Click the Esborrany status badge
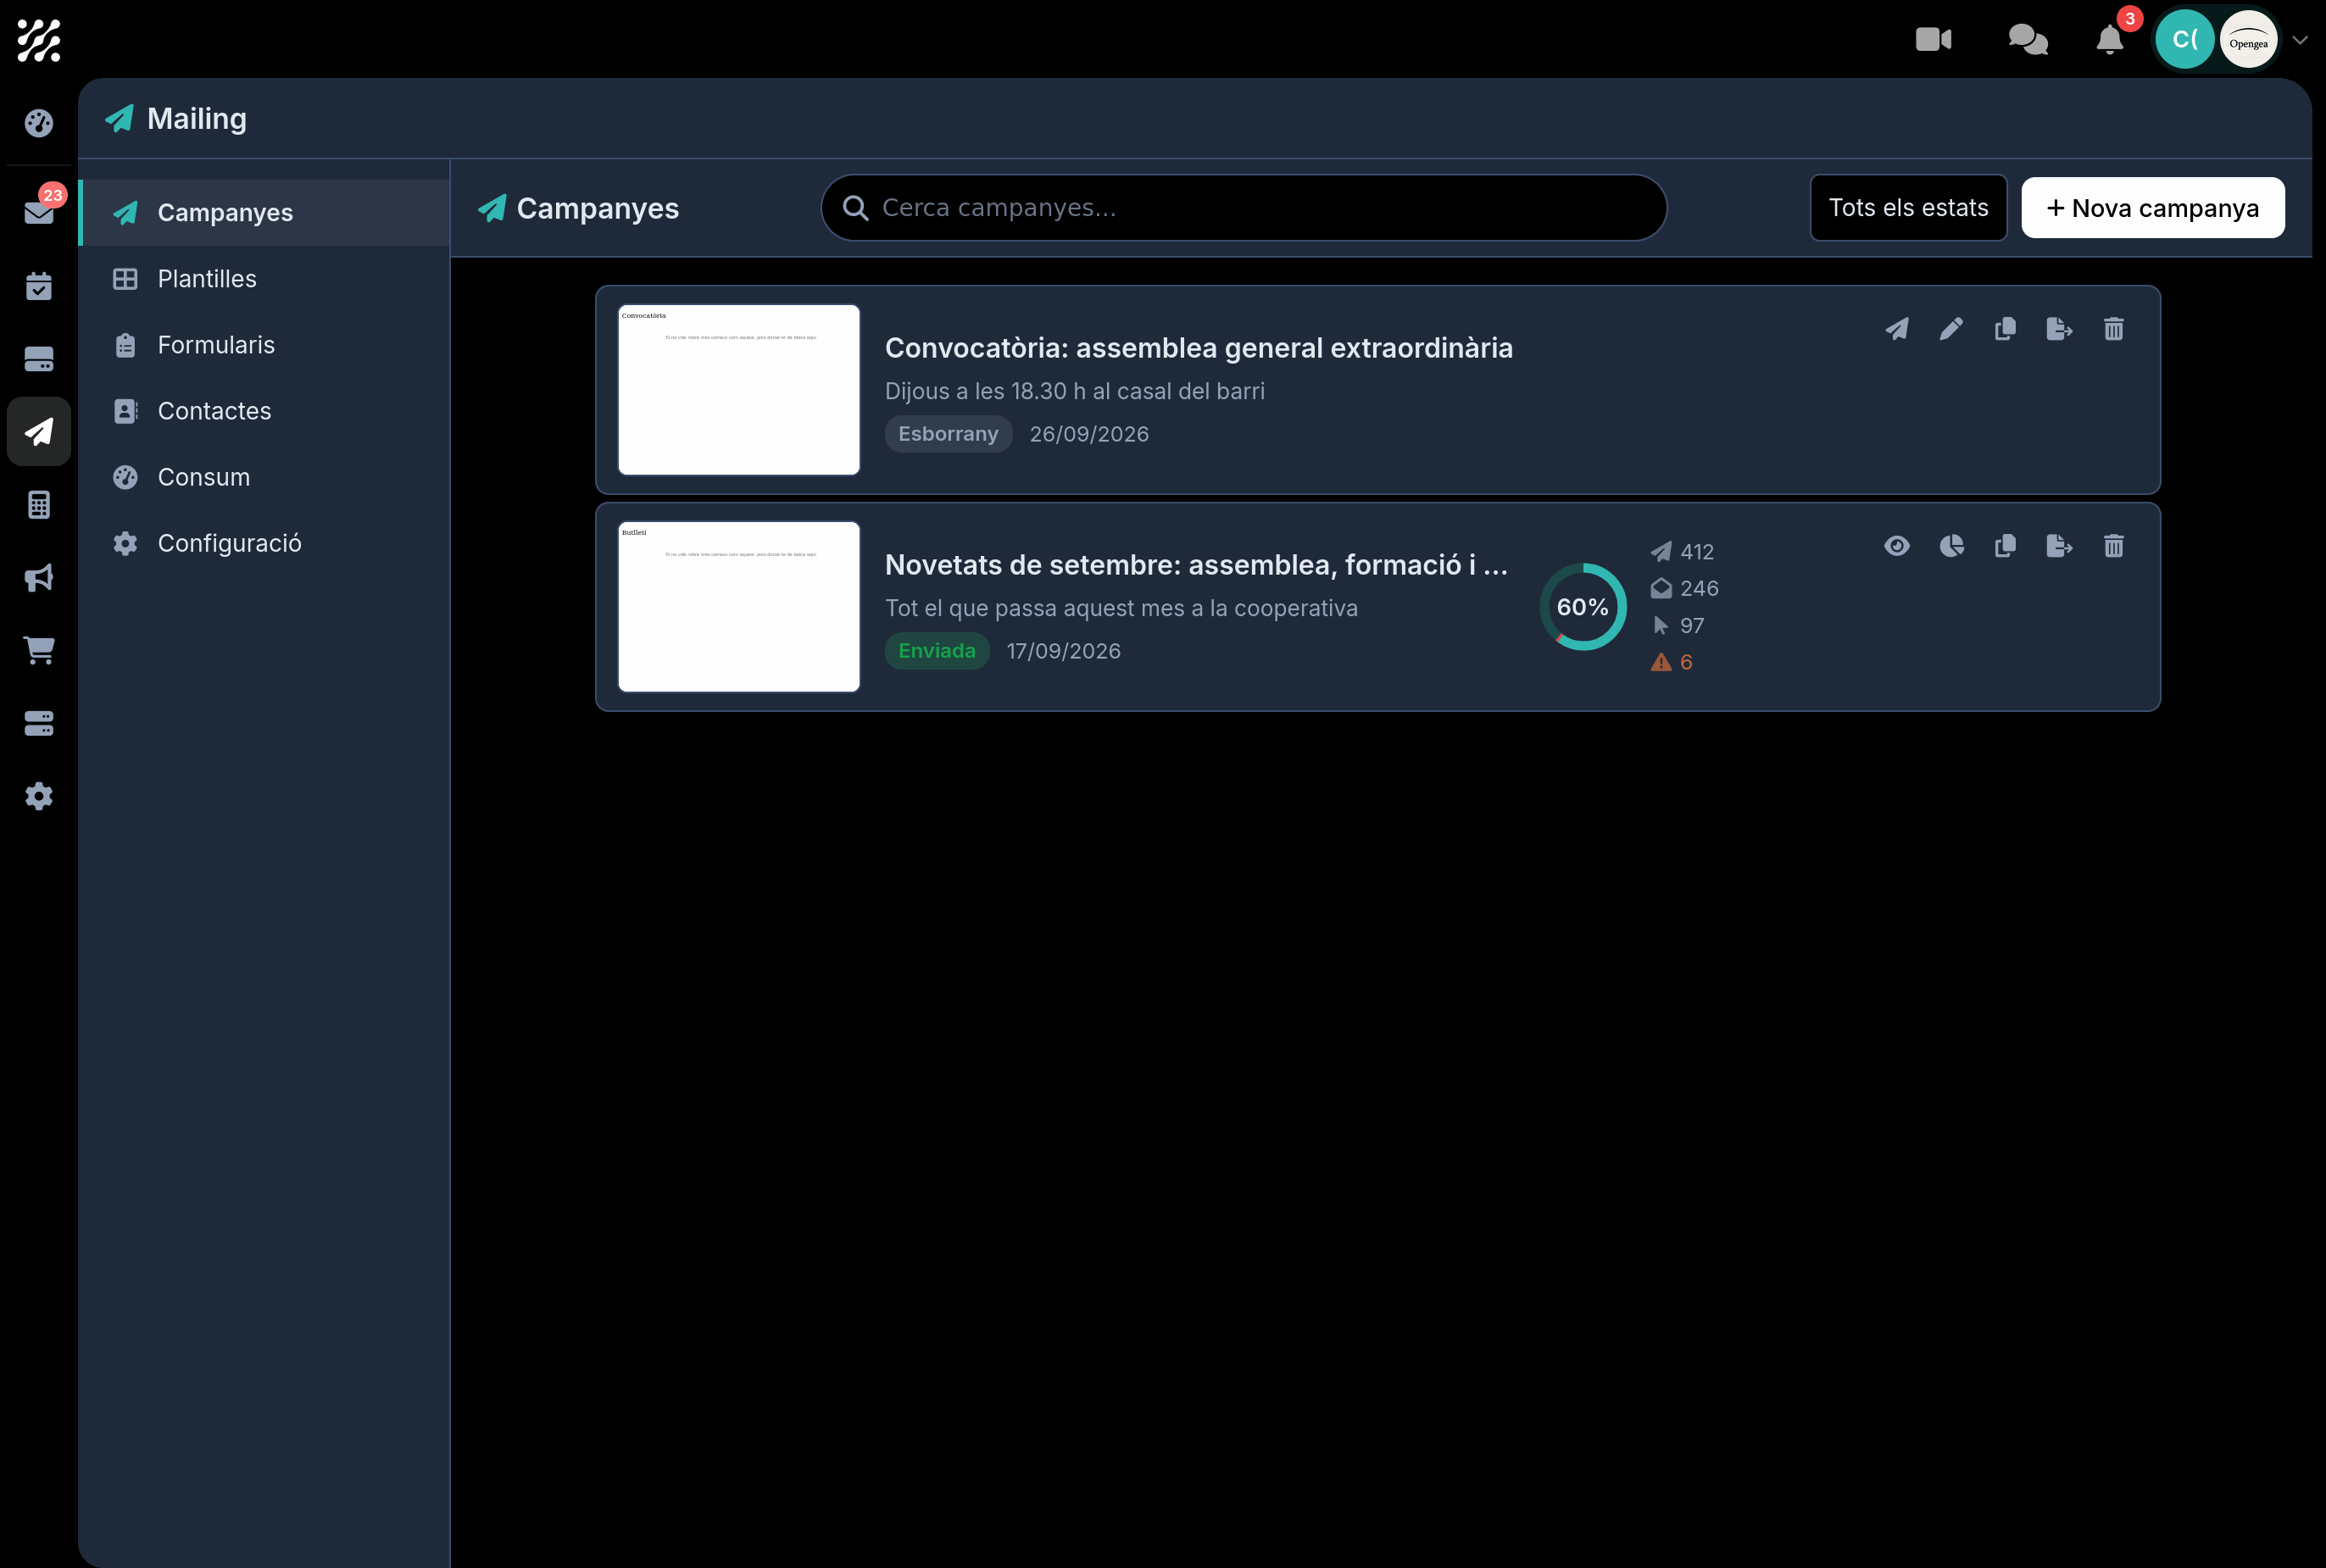The width and height of the screenshot is (2326, 1568). point(948,434)
